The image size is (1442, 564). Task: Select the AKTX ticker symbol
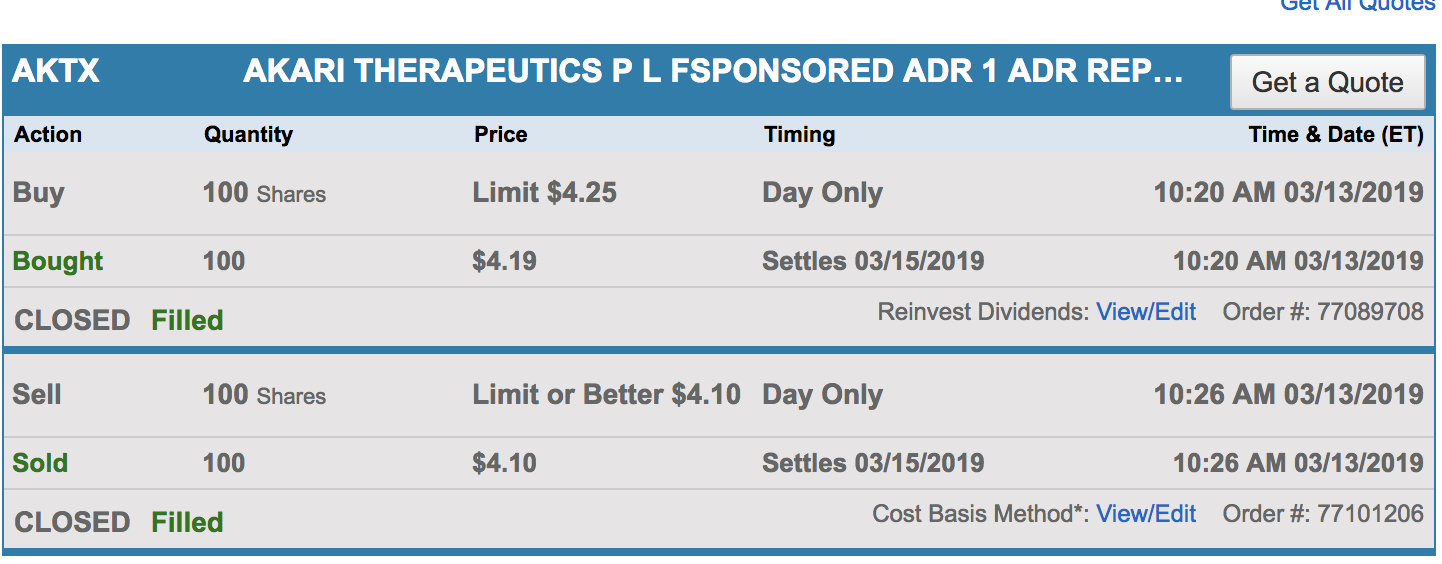click(x=56, y=72)
